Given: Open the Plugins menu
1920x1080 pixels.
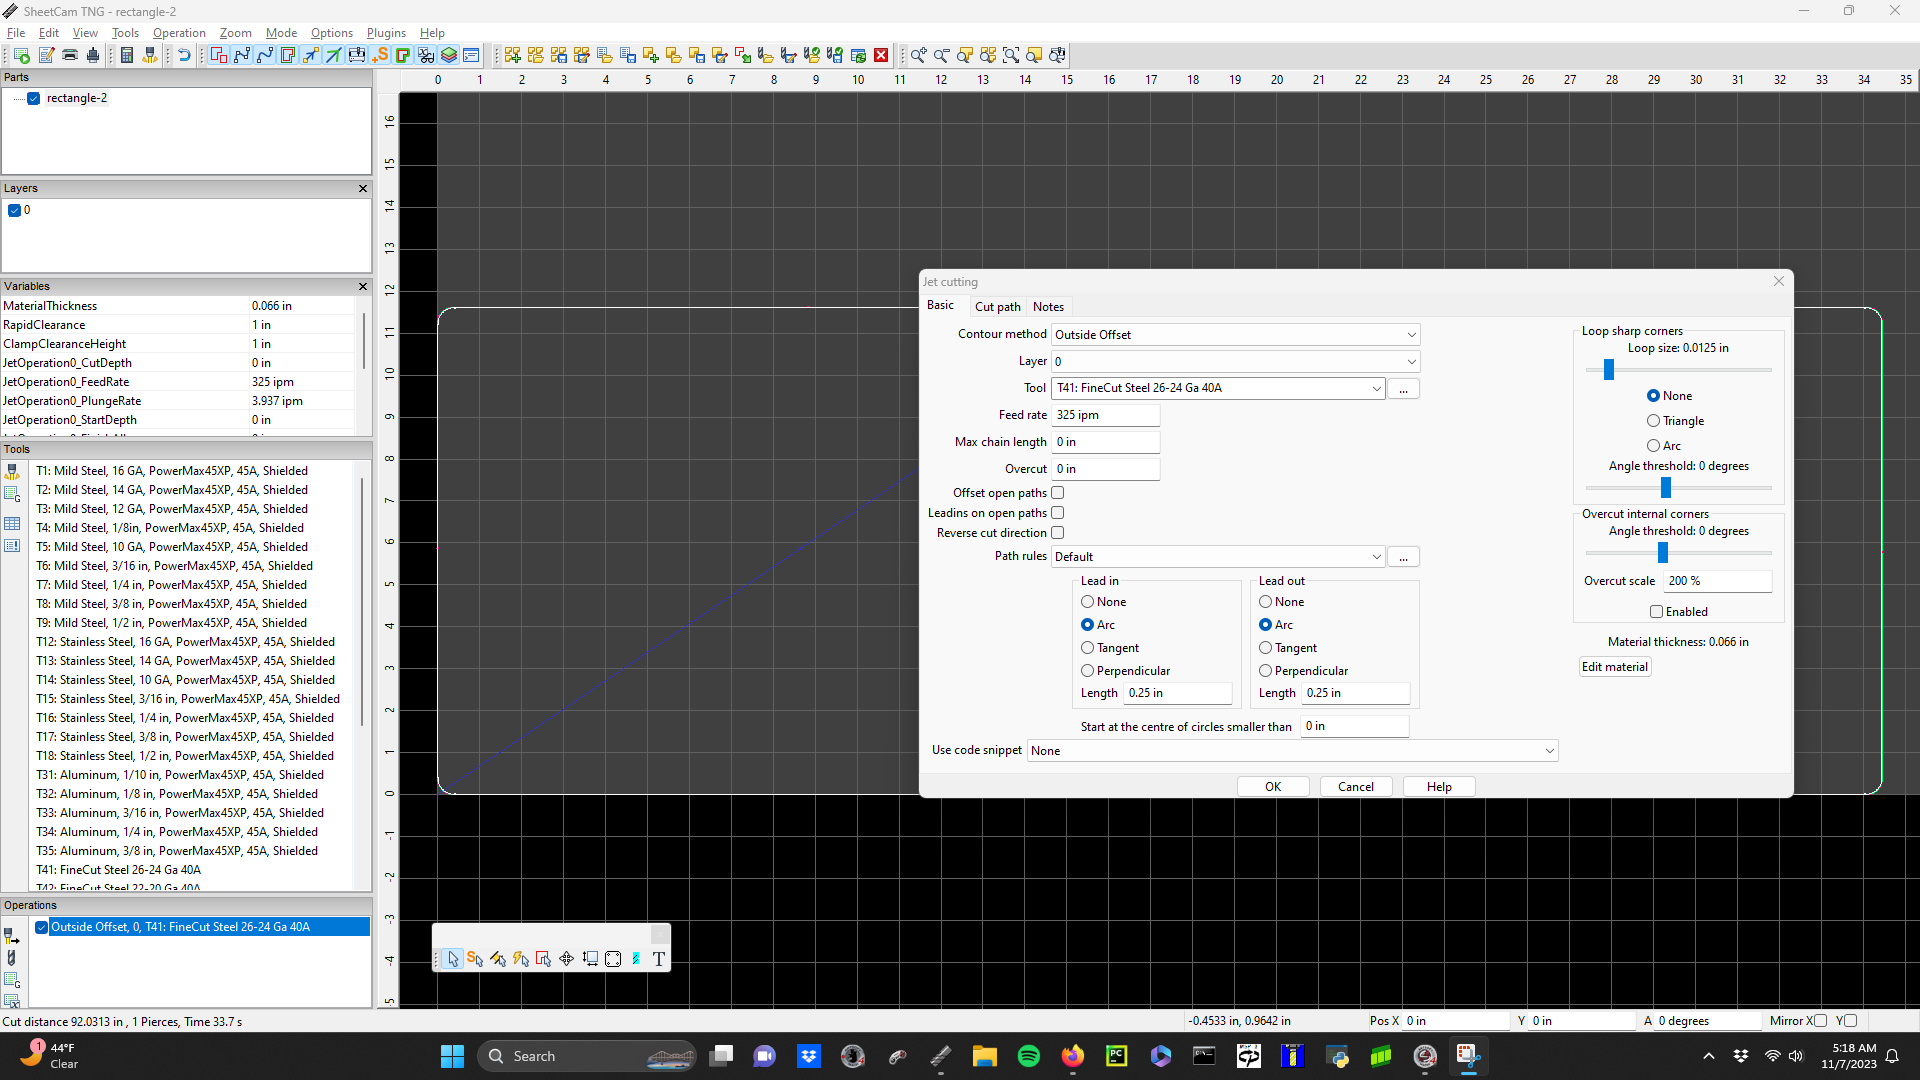Looking at the screenshot, I should 386,33.
